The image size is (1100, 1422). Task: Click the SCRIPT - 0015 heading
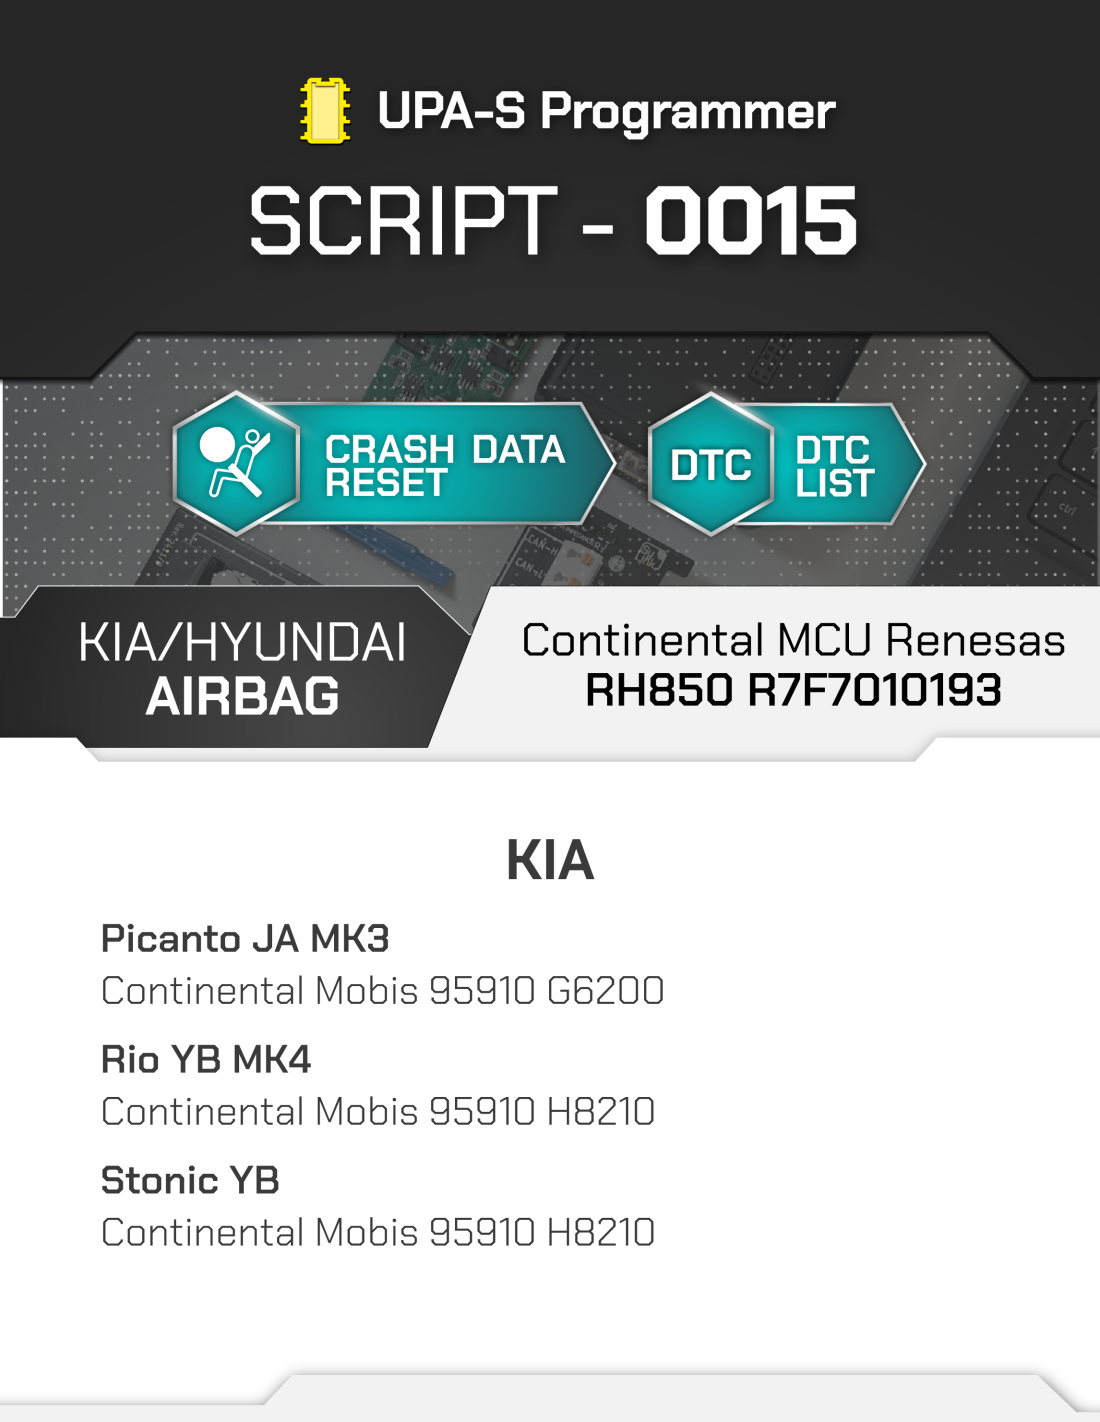(553, 221)
